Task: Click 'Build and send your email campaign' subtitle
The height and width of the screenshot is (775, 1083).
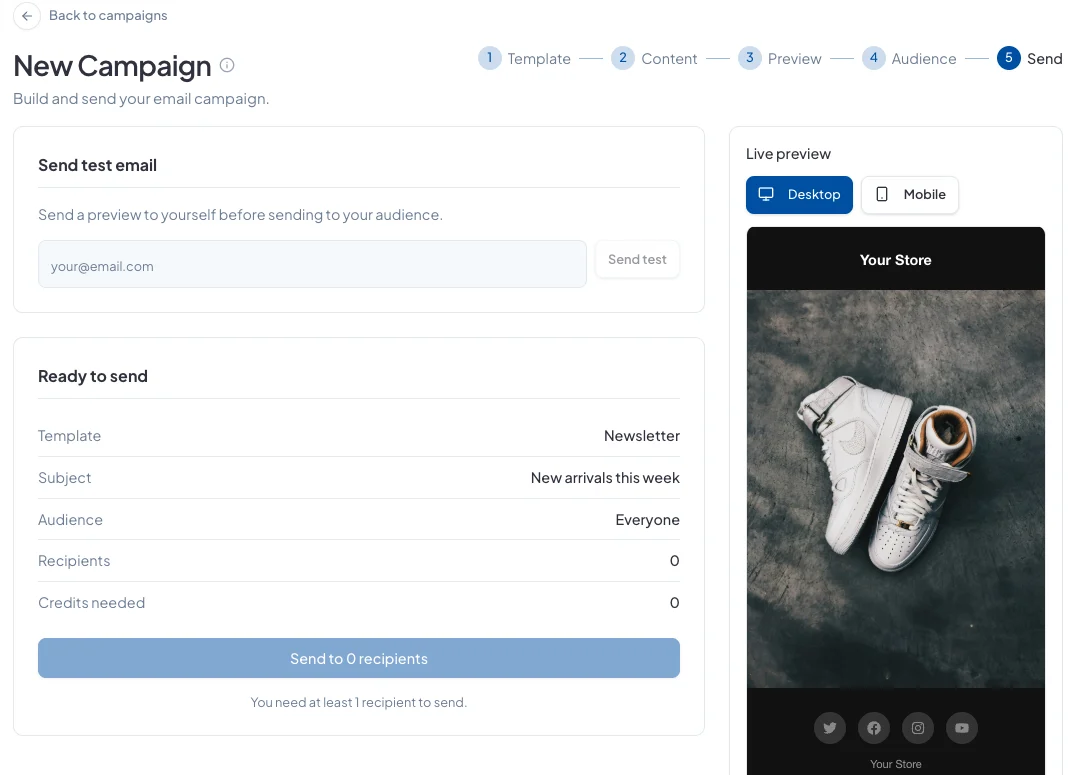Action: coord(141,99)
